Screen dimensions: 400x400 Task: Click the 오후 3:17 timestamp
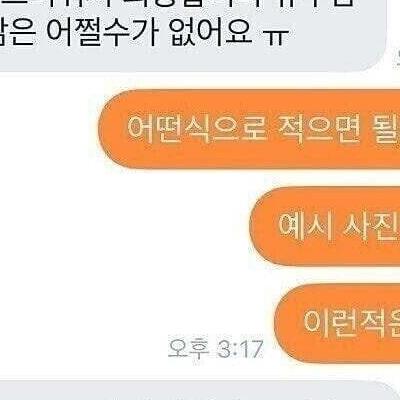(x=215, y=349)
